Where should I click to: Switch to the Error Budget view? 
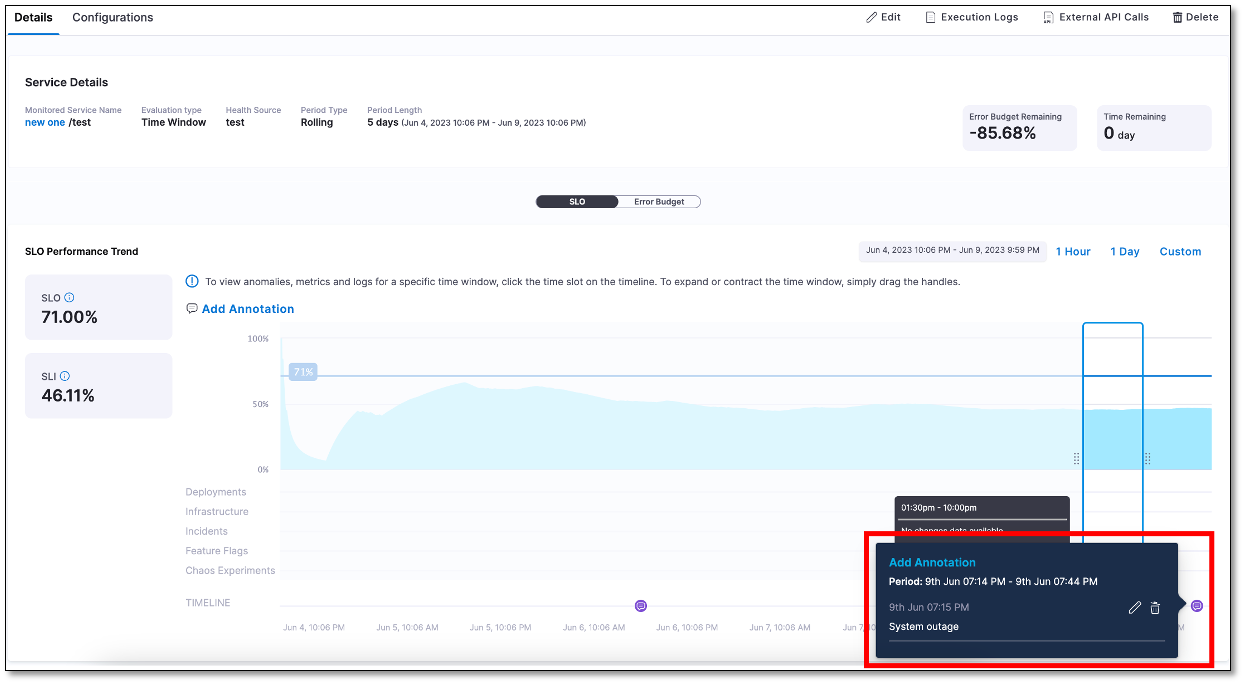click(x=658, y=201)
